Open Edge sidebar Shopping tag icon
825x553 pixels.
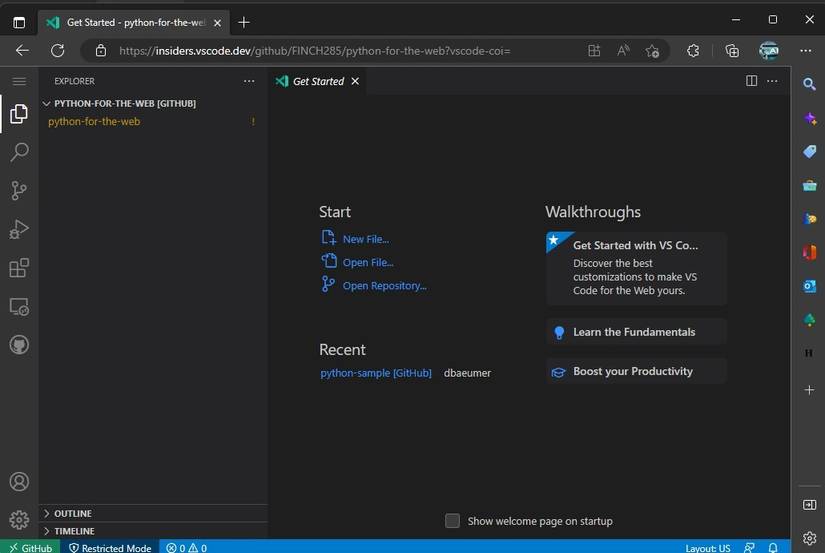[x=810, y=152]
